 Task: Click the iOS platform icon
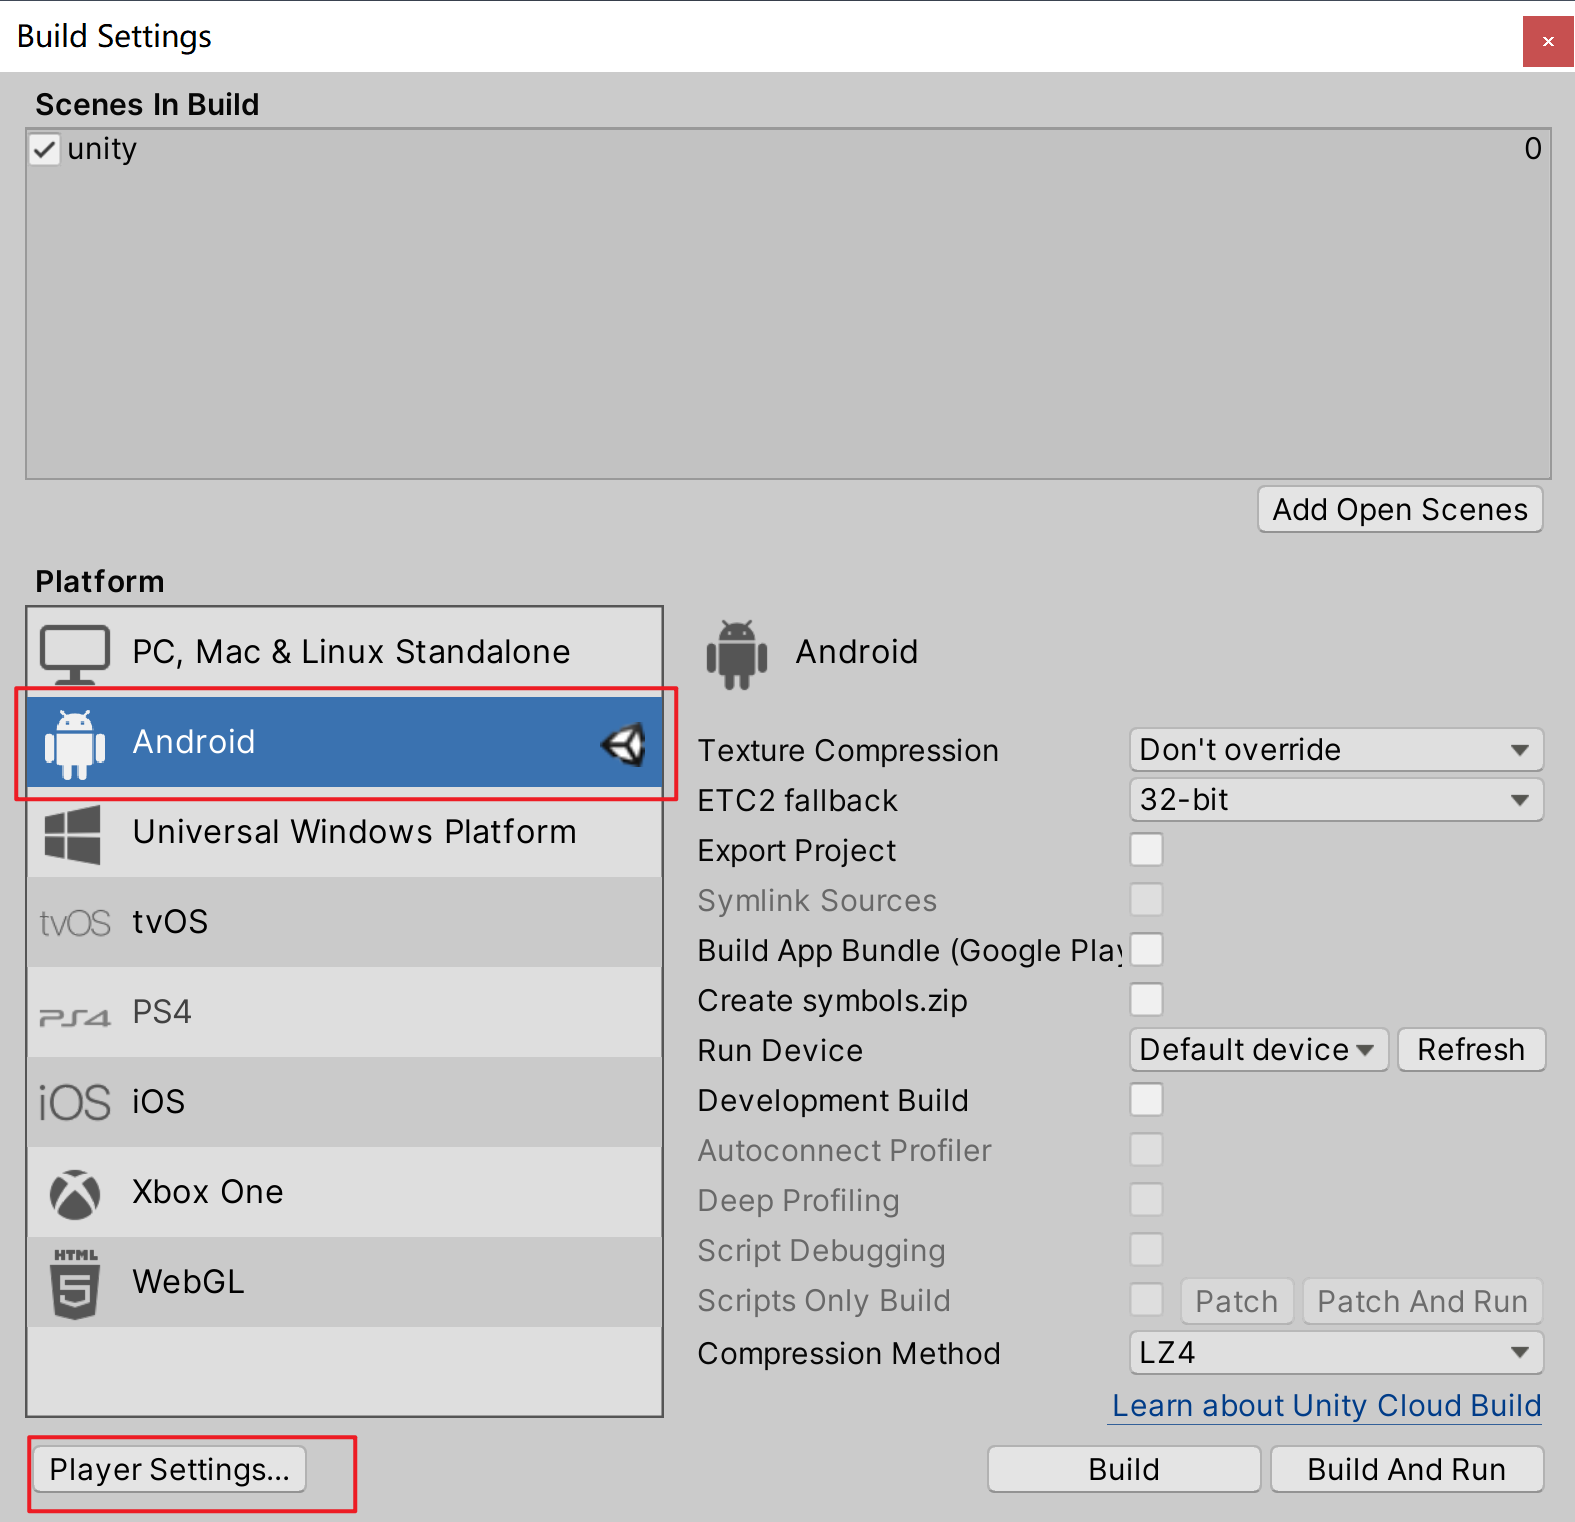pyautogui.click(x=74, y=1102)
